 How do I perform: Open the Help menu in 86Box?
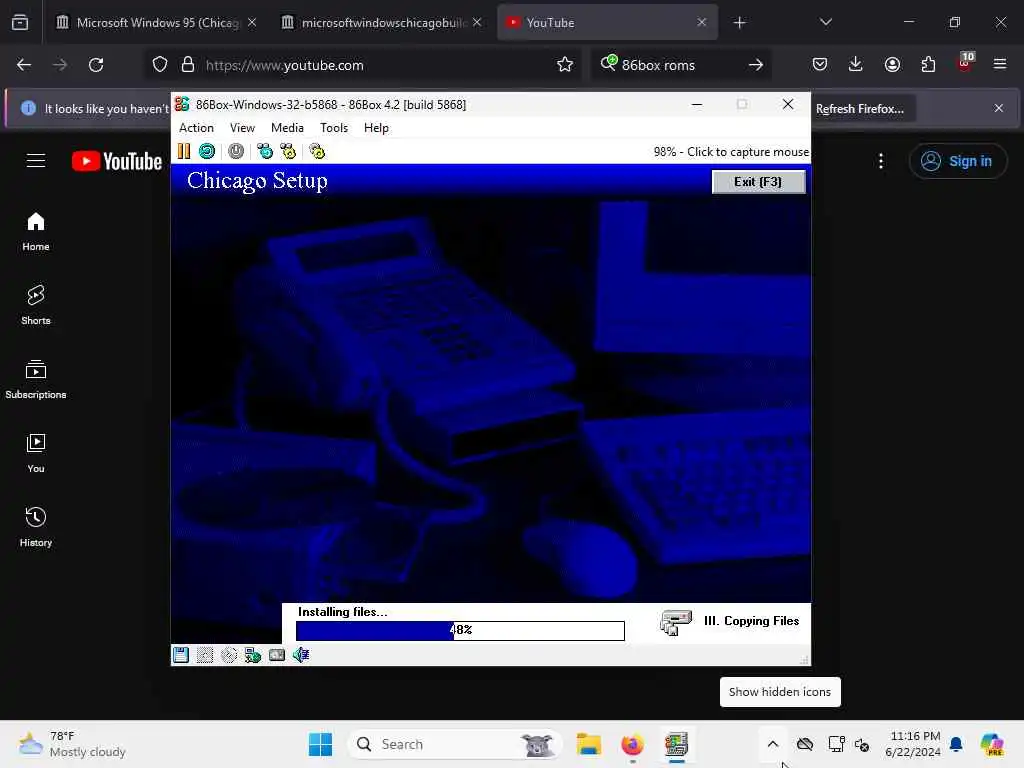click(x=376, y=128)
